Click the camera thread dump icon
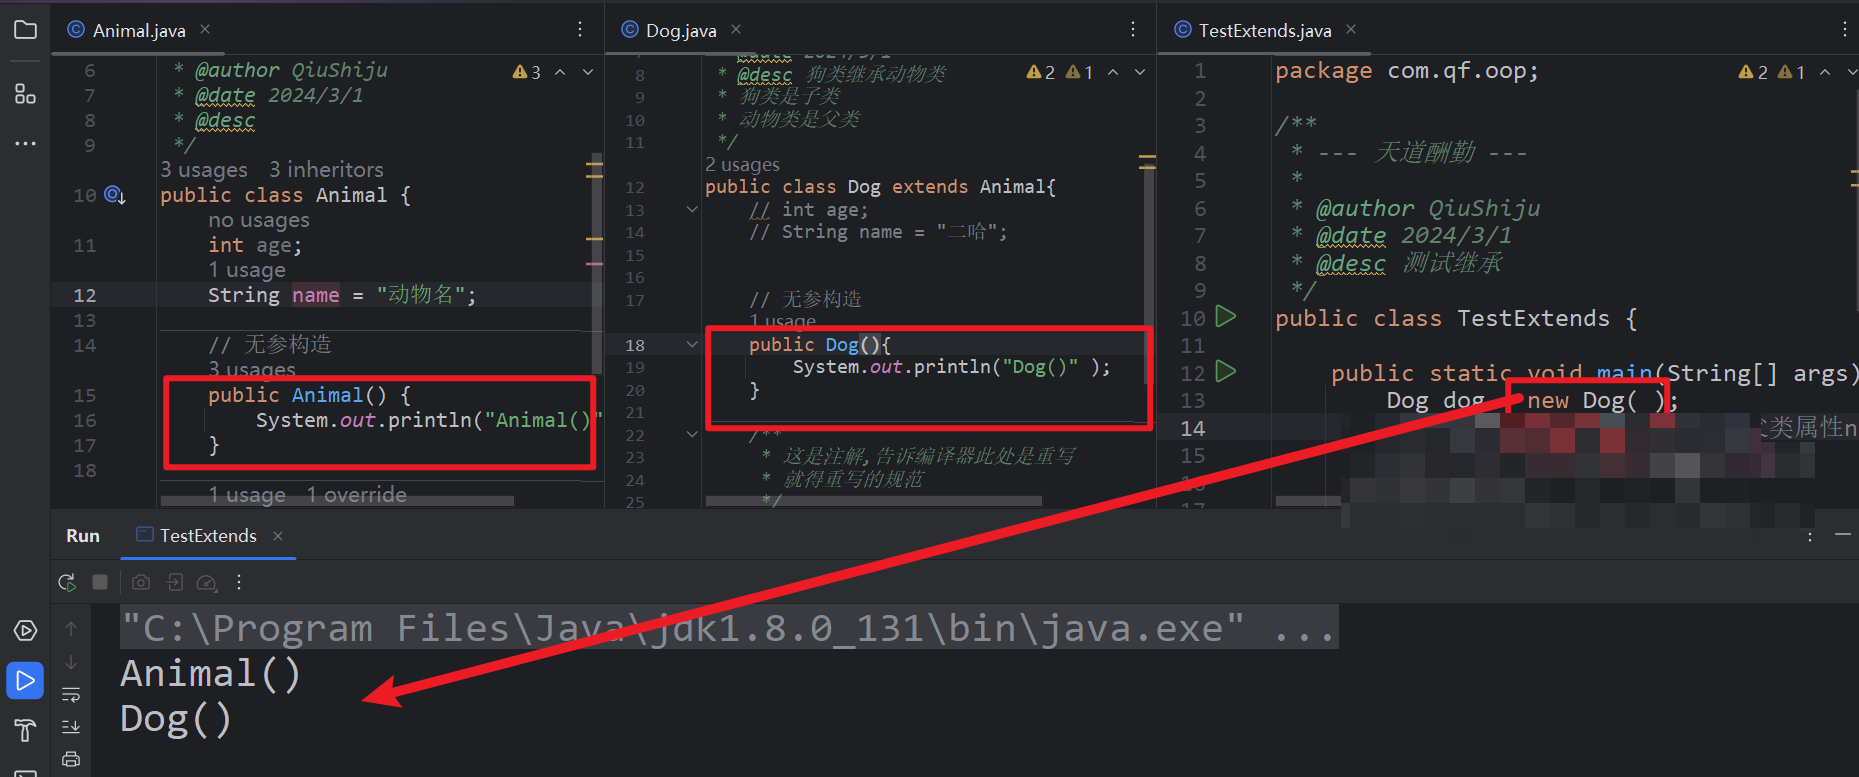 click(141, 582)
